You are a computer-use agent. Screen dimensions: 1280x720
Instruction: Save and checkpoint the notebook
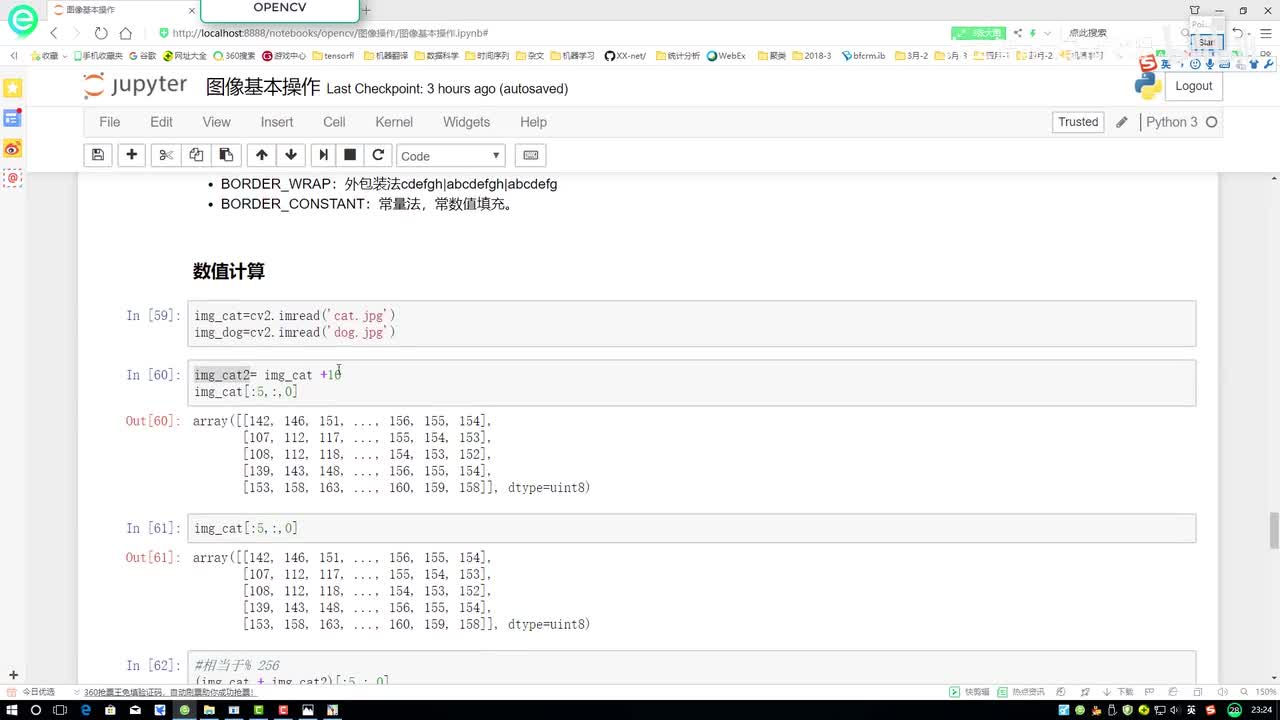pos(97,155)
